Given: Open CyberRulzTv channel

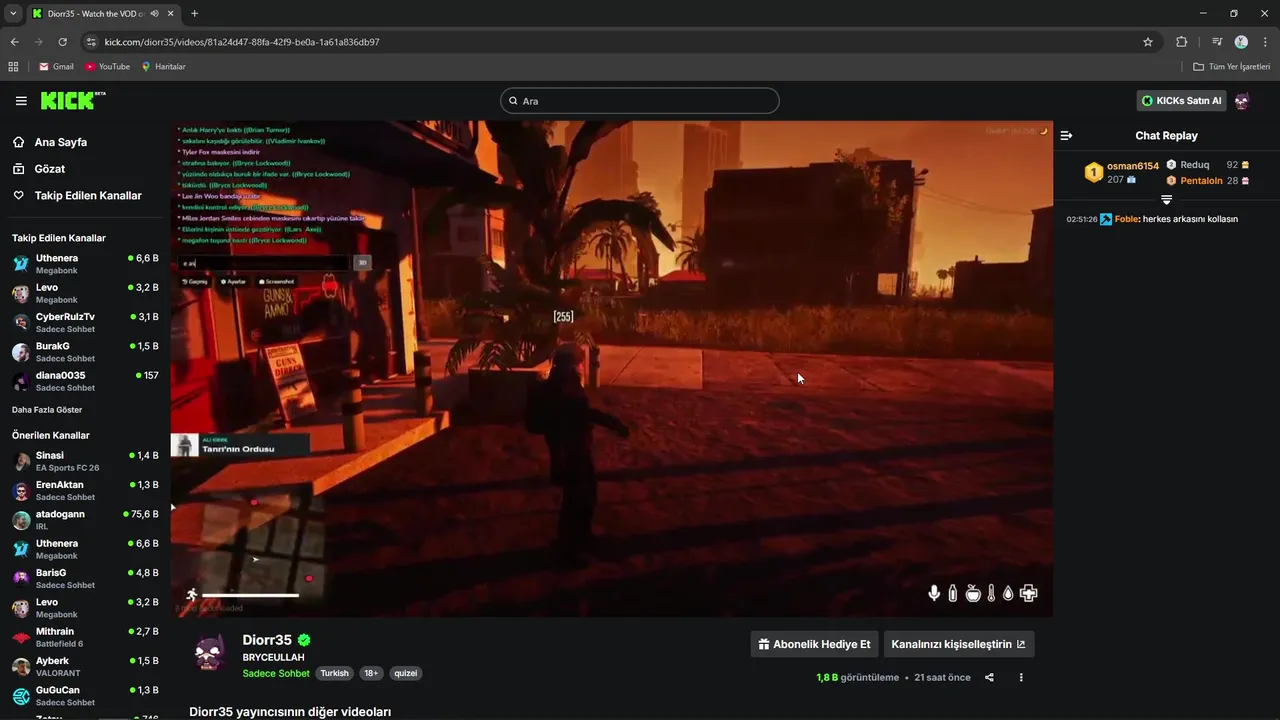Looking at the screenshot, I should coord(85,322).
